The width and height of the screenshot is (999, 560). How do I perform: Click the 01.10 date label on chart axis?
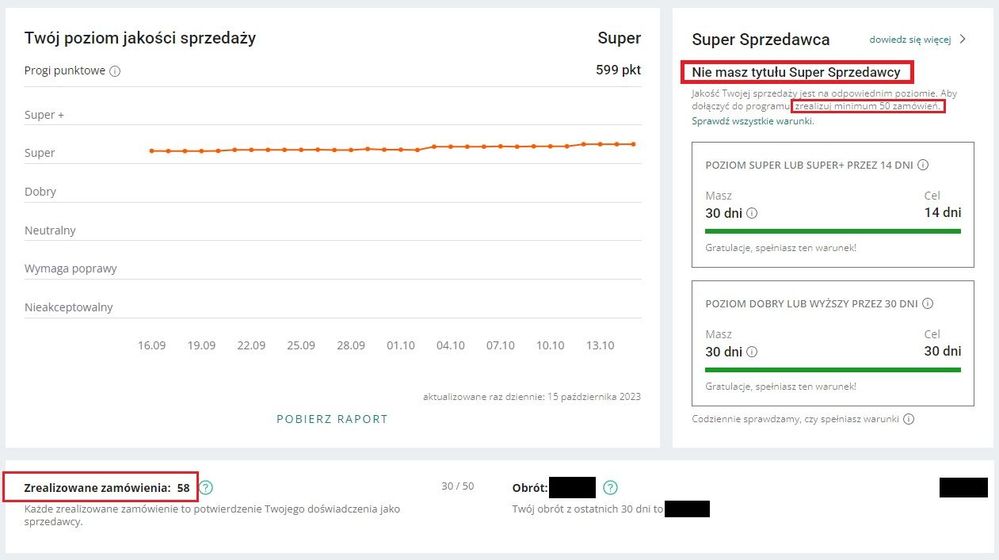[400, 345]
